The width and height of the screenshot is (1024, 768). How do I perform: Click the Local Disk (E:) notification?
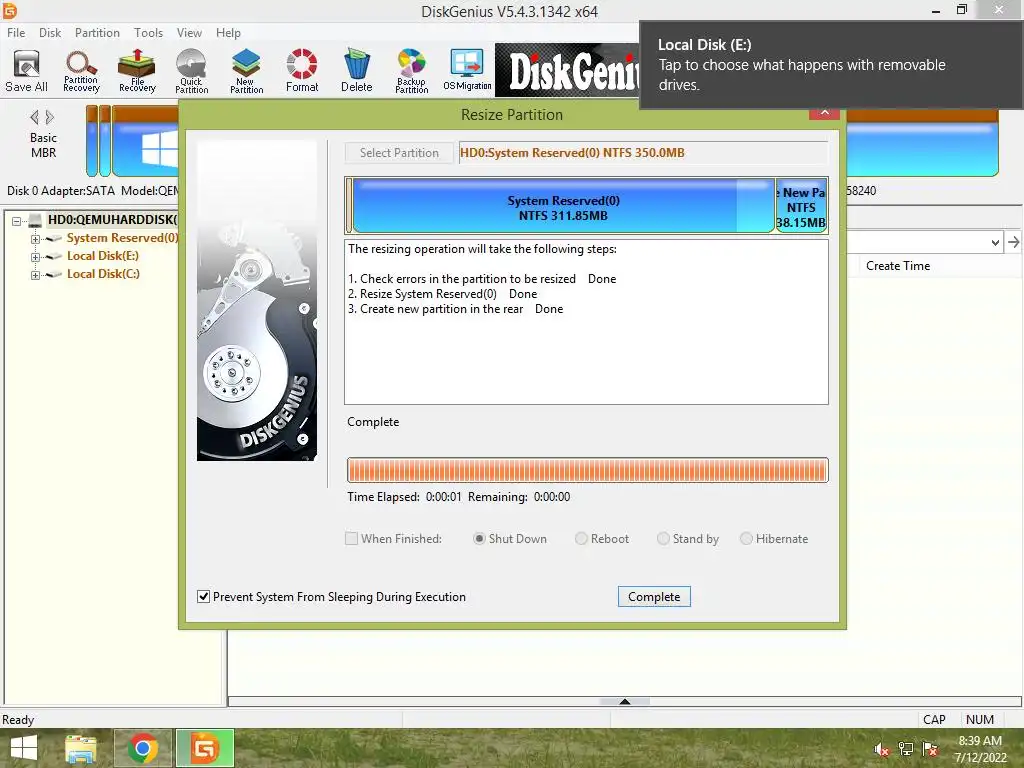(831, 65)
